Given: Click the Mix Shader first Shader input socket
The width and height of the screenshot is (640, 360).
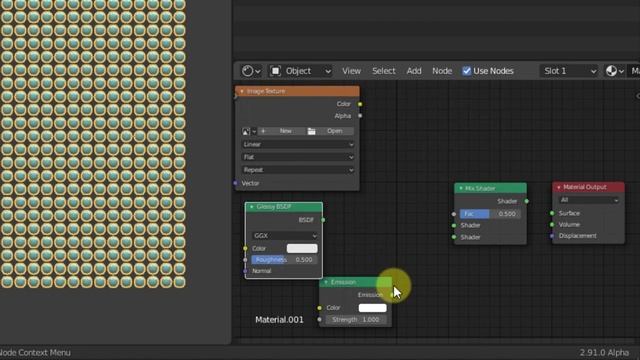Looking at the screenshot, I should tap(454, 225).
